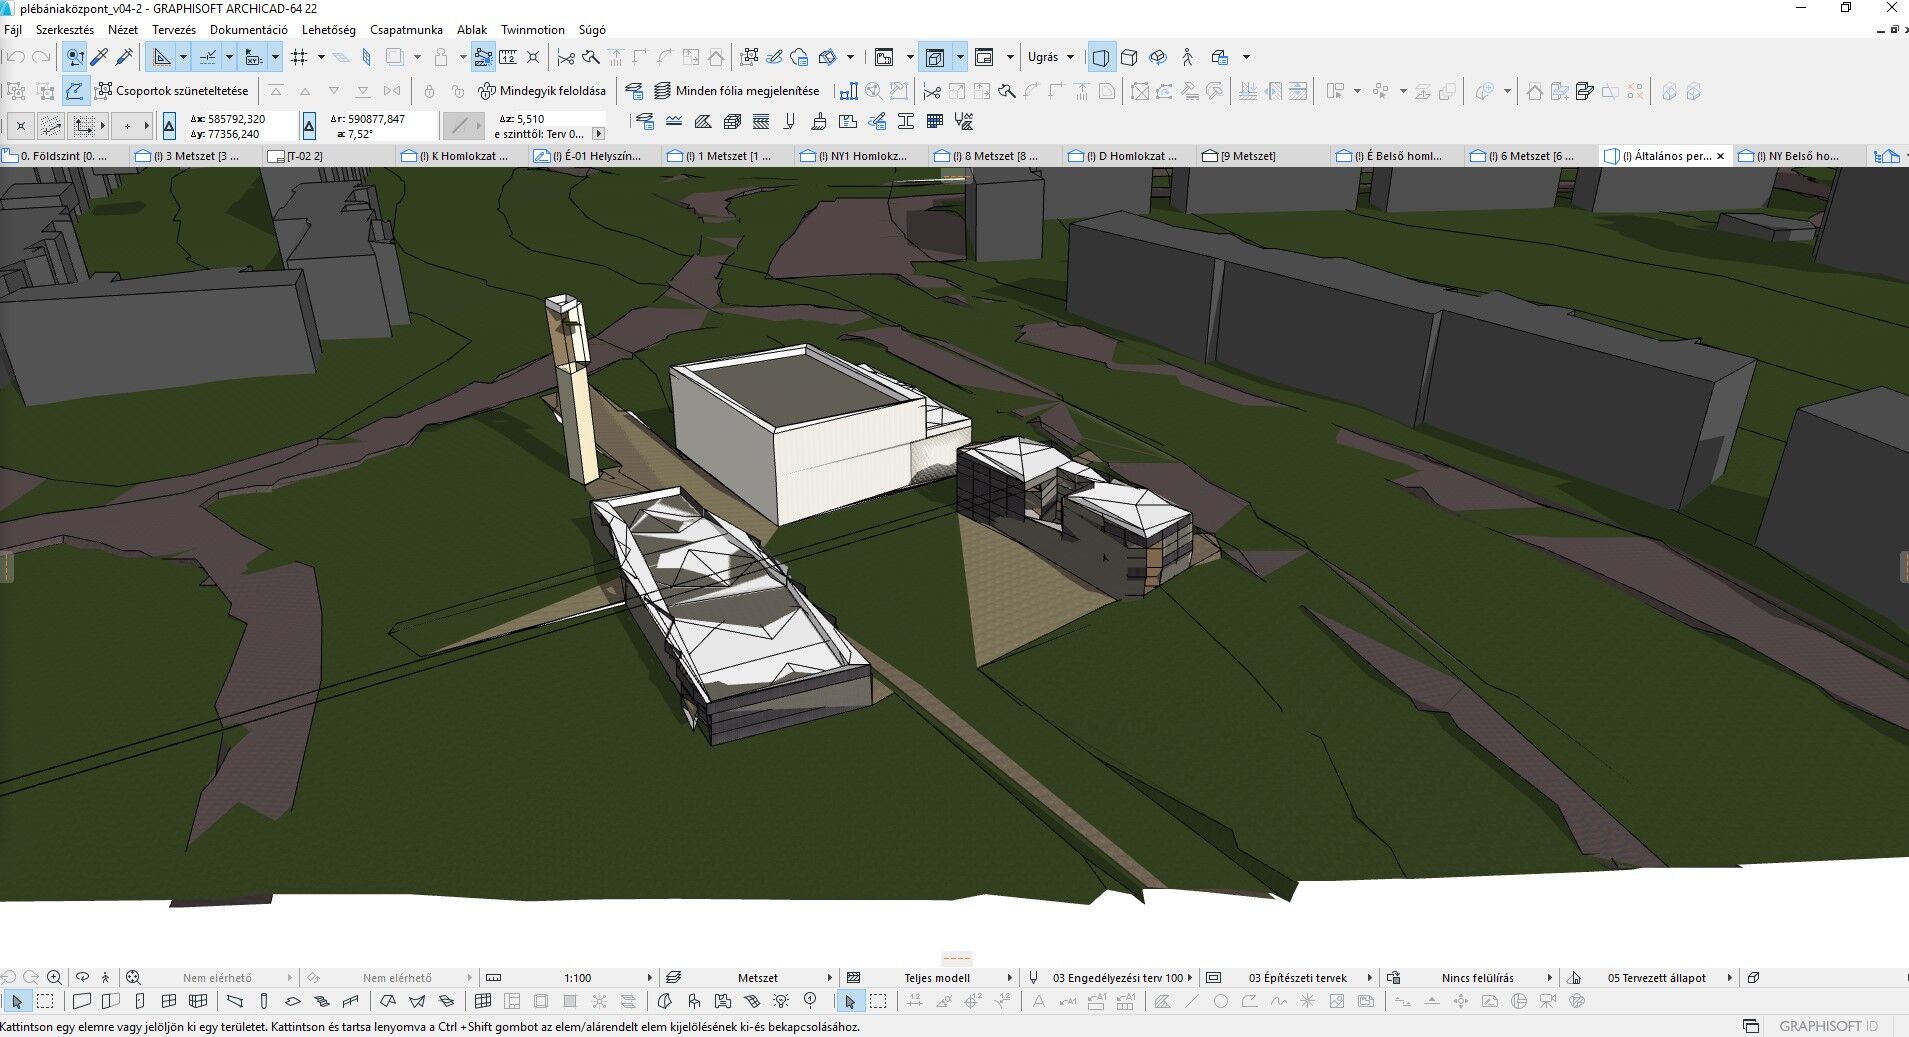
Task: Close the Általános perspektíva tab
Action: (1720, 156)
